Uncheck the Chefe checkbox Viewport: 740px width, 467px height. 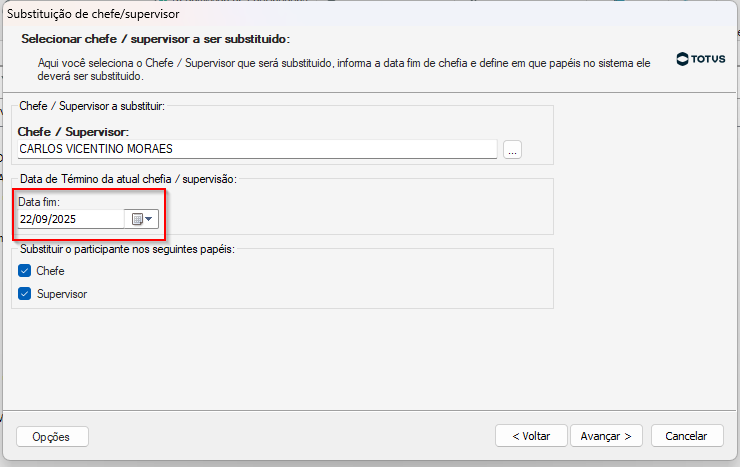tap(25, 271)
